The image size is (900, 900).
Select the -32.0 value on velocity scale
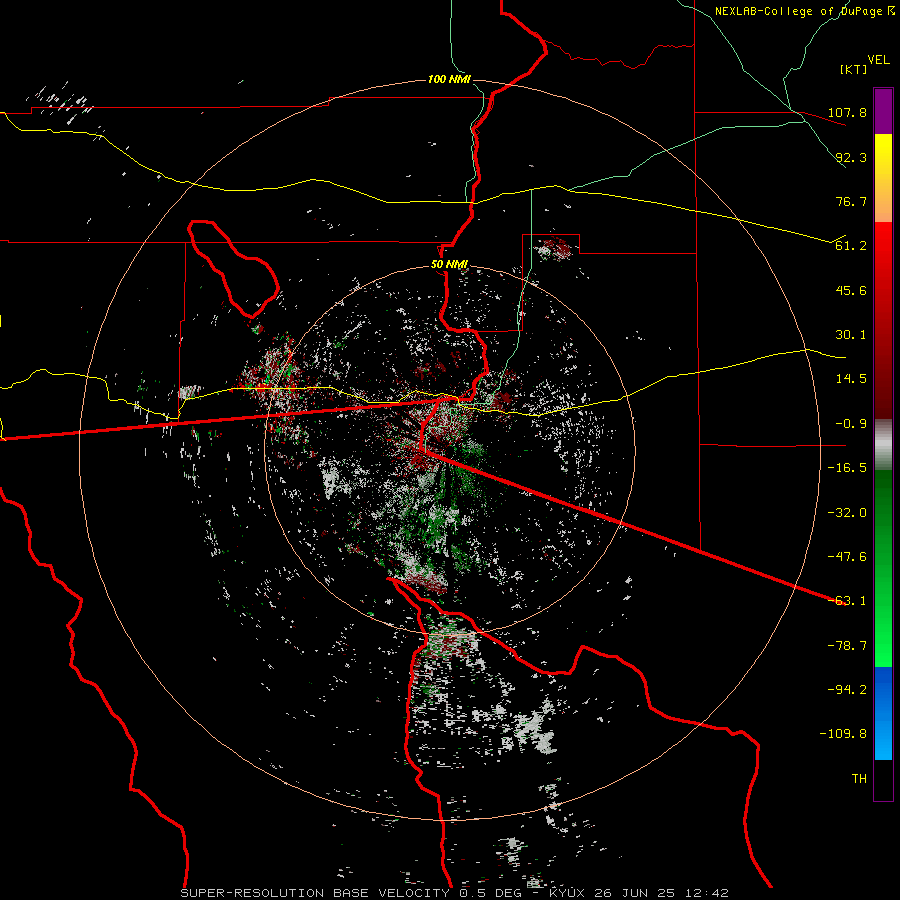(847, 513)
